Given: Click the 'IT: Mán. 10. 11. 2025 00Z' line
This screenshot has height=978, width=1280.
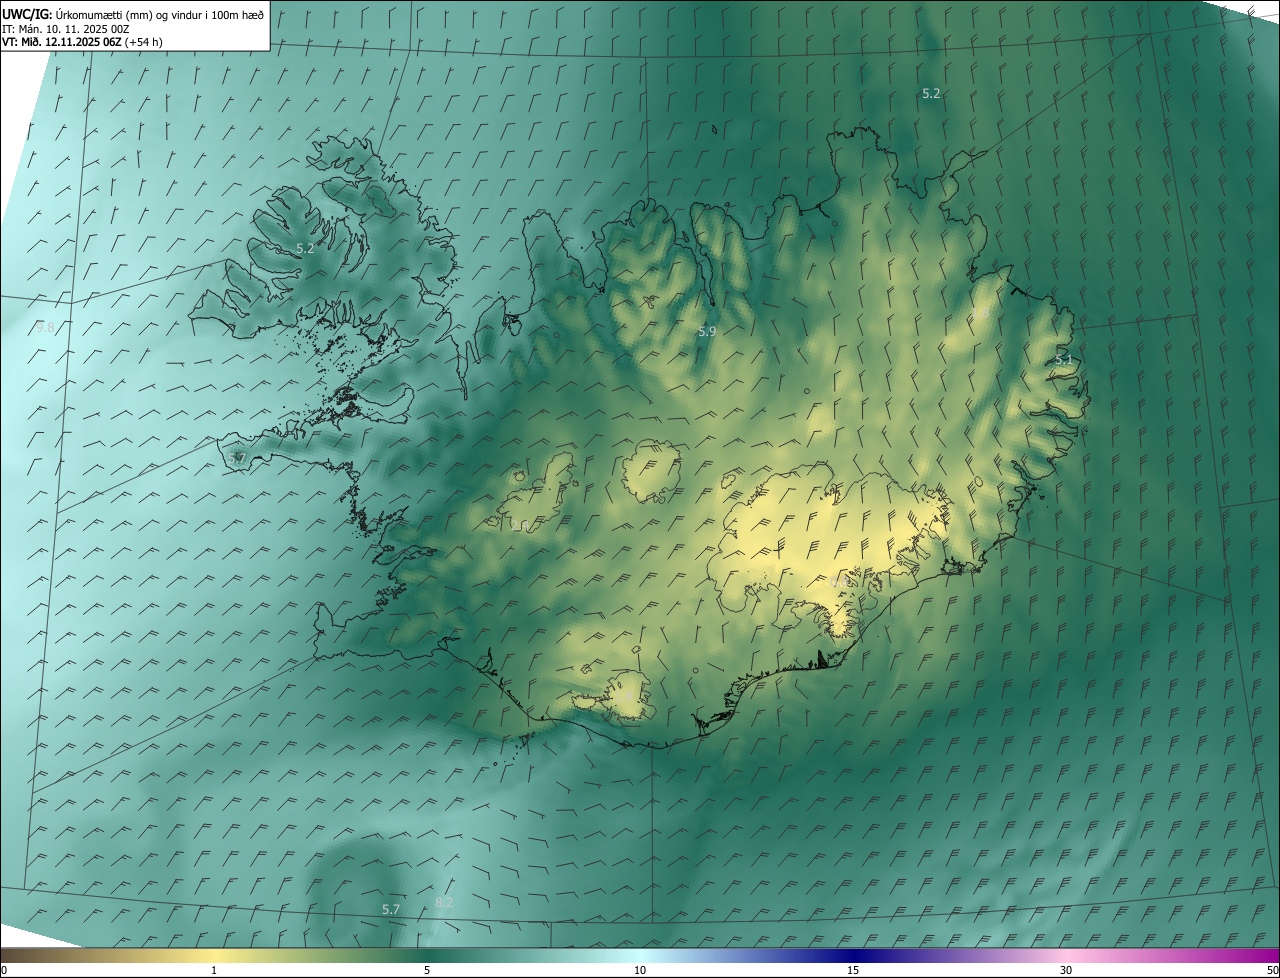Looking at the screenshot, I should (x=68, y=29).
